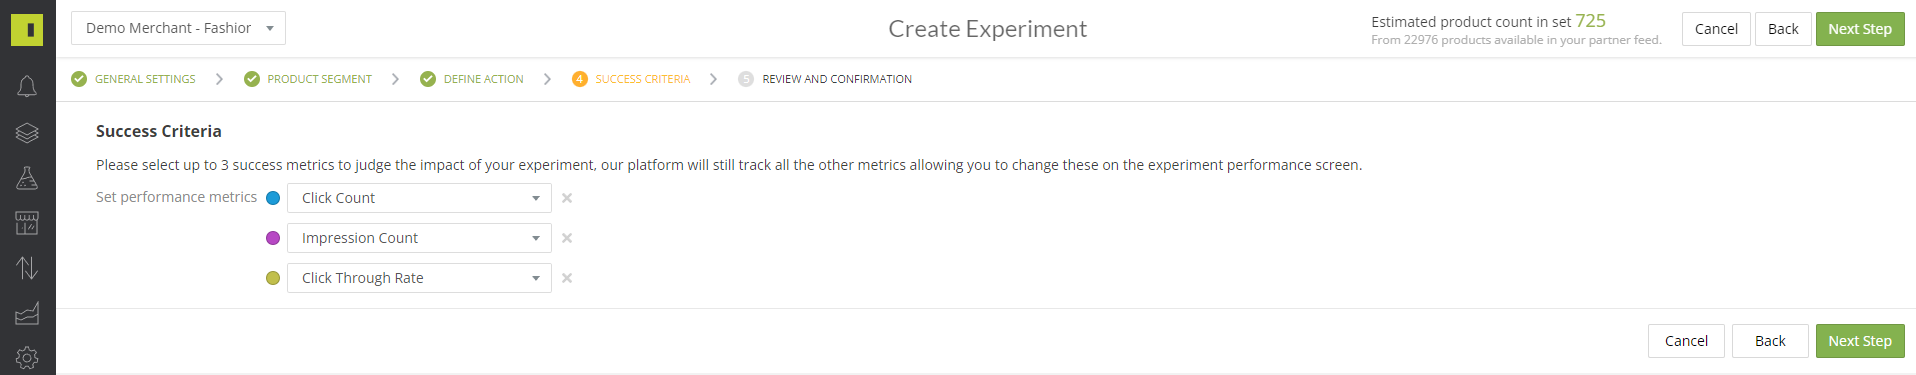Click the purple Impression Count color dot
Viewport: 1916px width, 375px height.
coord(273,238)
